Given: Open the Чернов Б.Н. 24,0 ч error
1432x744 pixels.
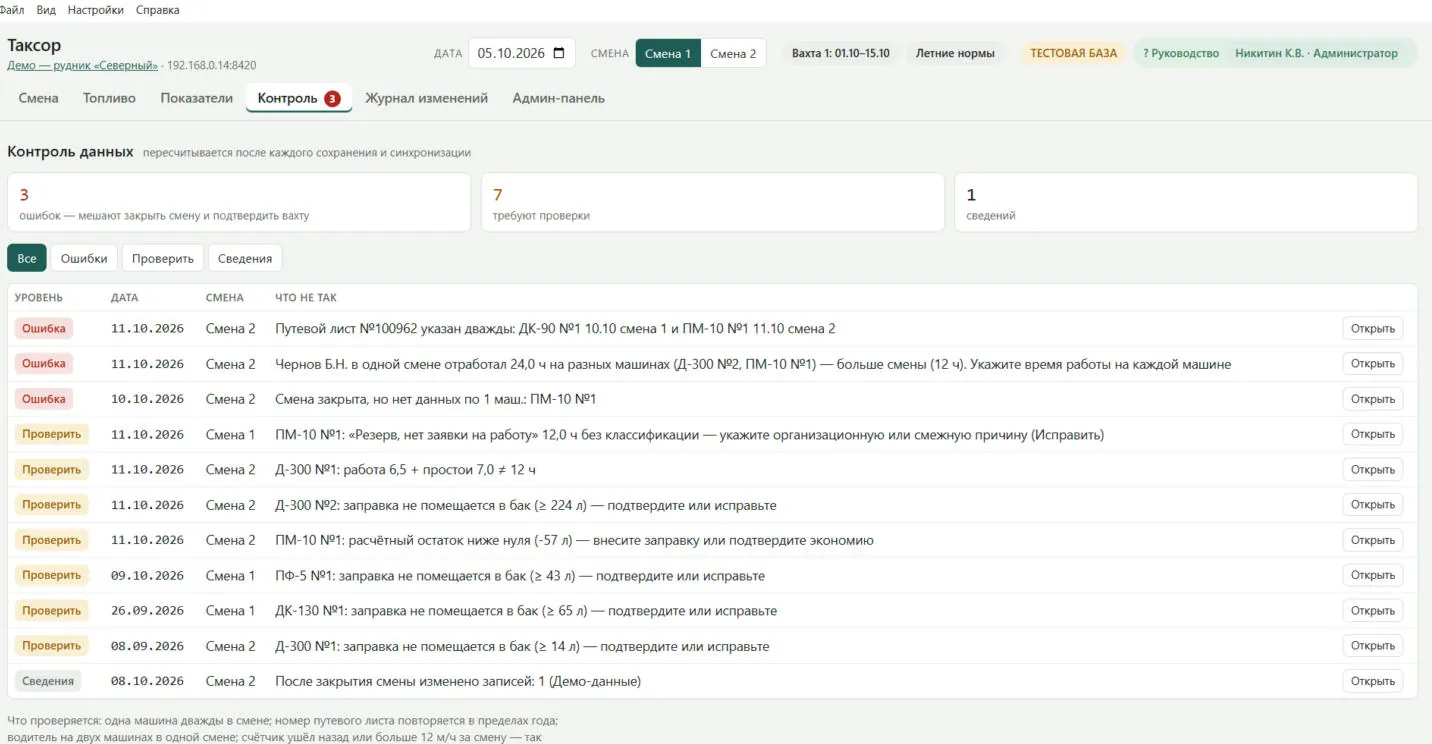Looking at the screenshot, I should 1373,364.
